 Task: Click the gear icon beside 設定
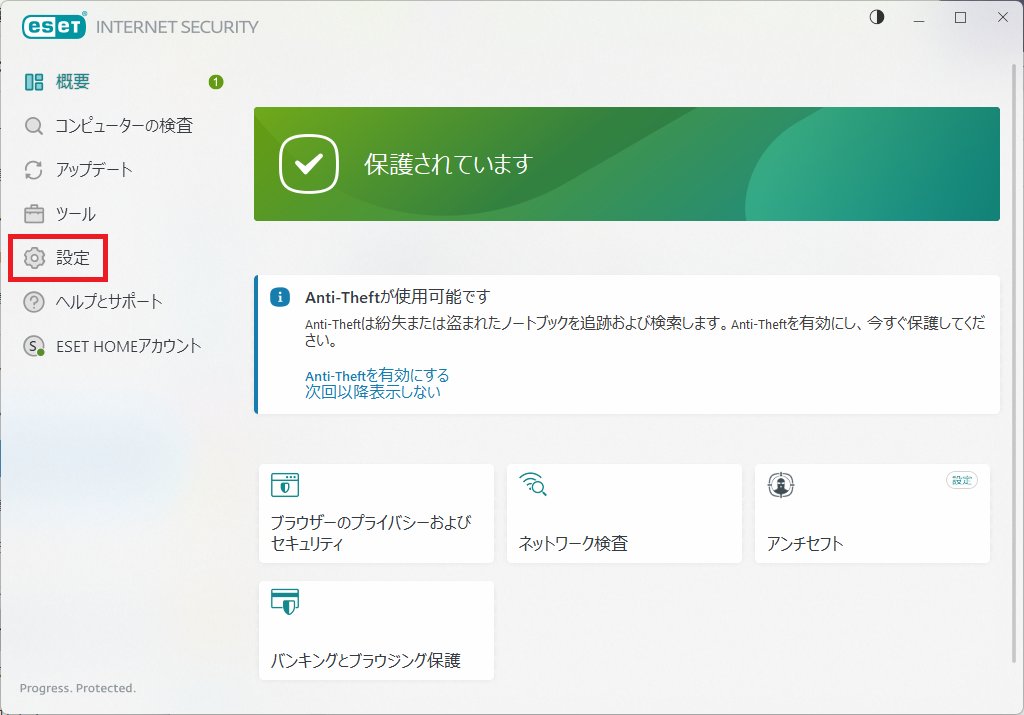click(x=34, y=258)
